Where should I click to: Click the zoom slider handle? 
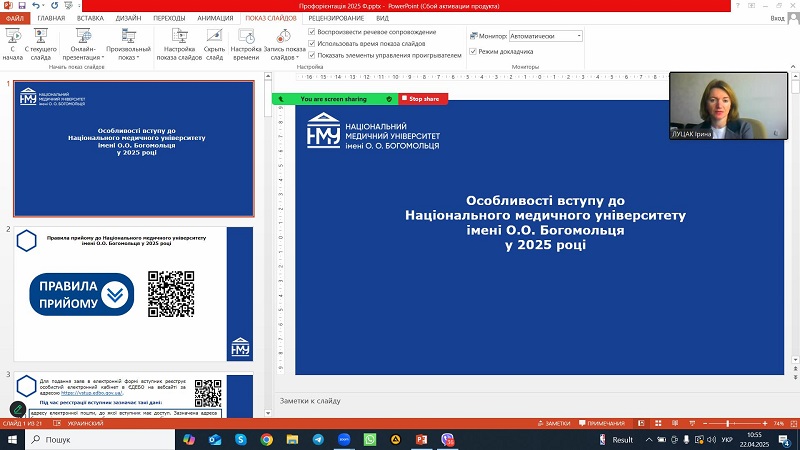(728, 423)
